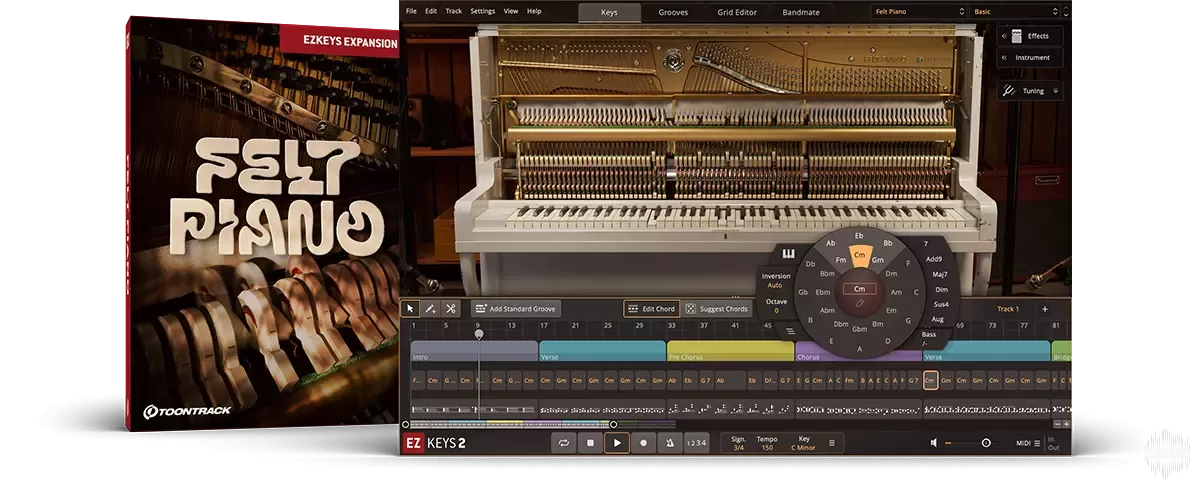
Task: Open the Track menu
Action: 454,11
